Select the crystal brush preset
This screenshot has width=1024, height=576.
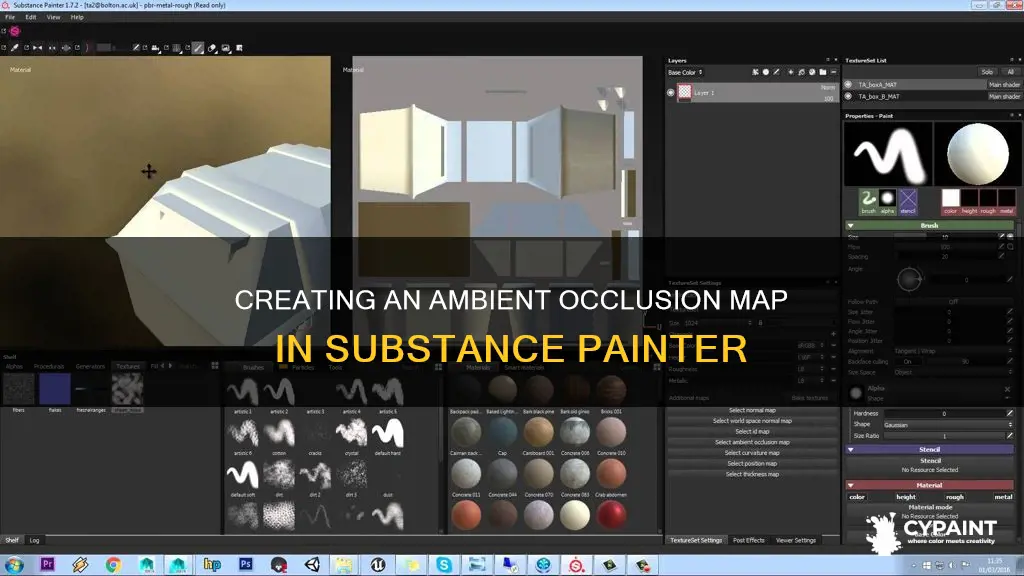point(351,436)
